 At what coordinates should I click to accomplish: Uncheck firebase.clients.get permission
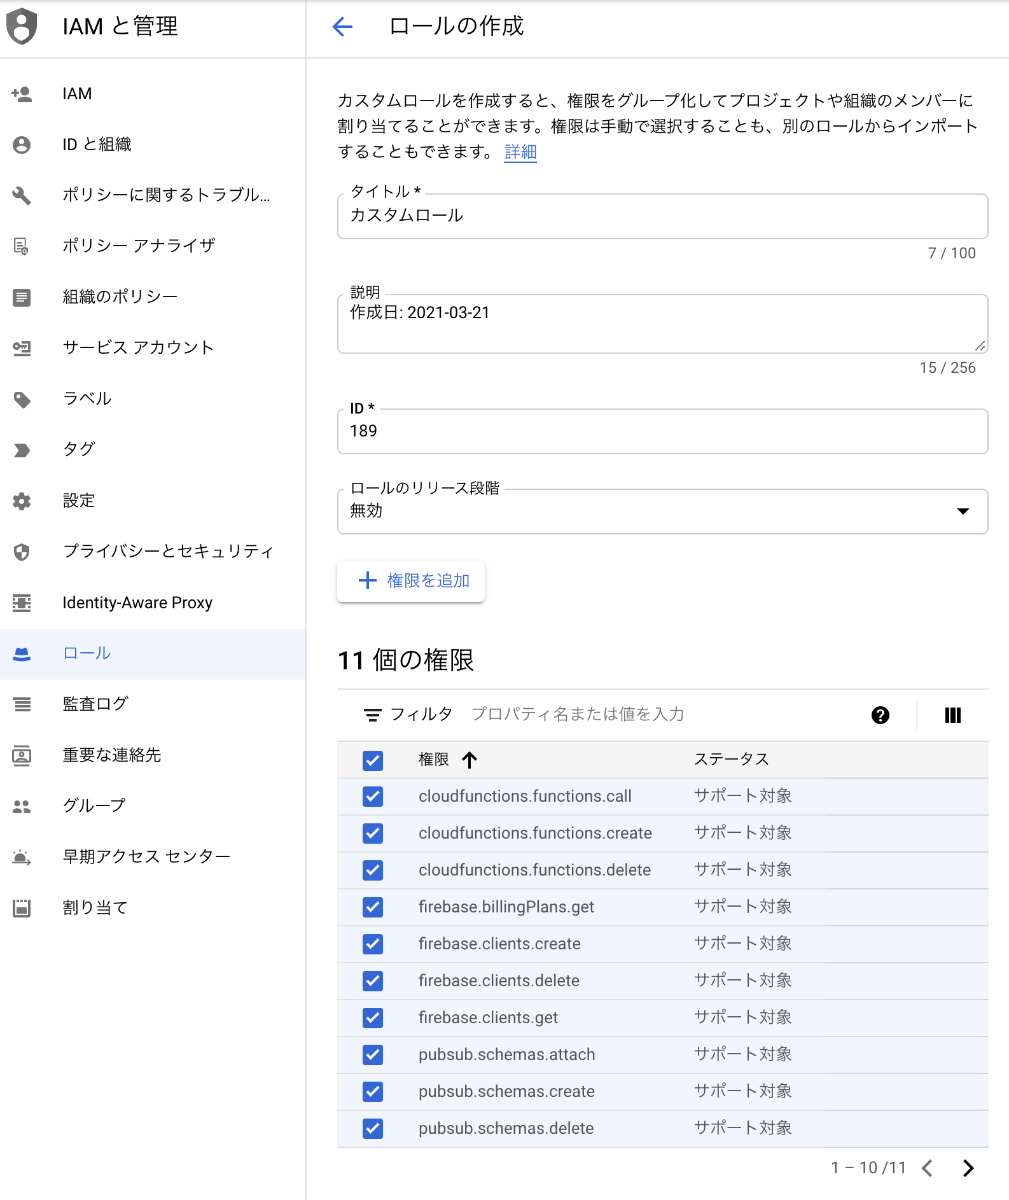[373, 1018]
